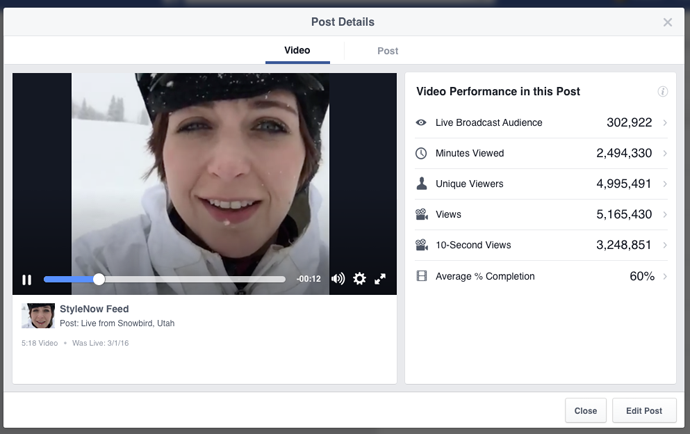Expand Unique Viewers details chevron

(665, 184)
